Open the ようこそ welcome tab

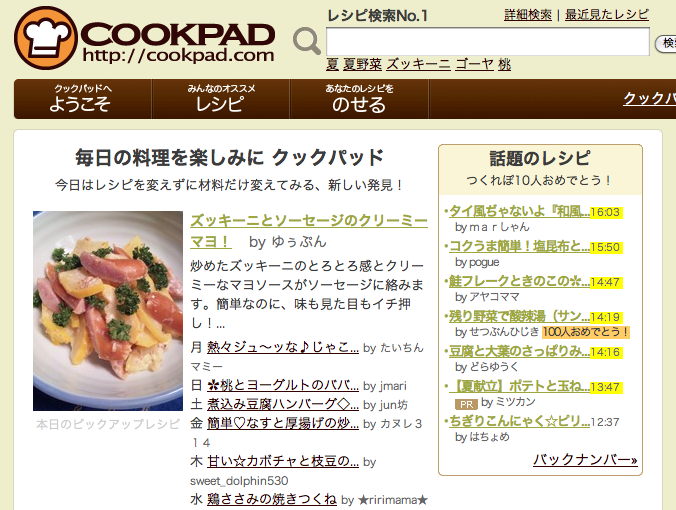pyautogui.click(x=82, y=99)
